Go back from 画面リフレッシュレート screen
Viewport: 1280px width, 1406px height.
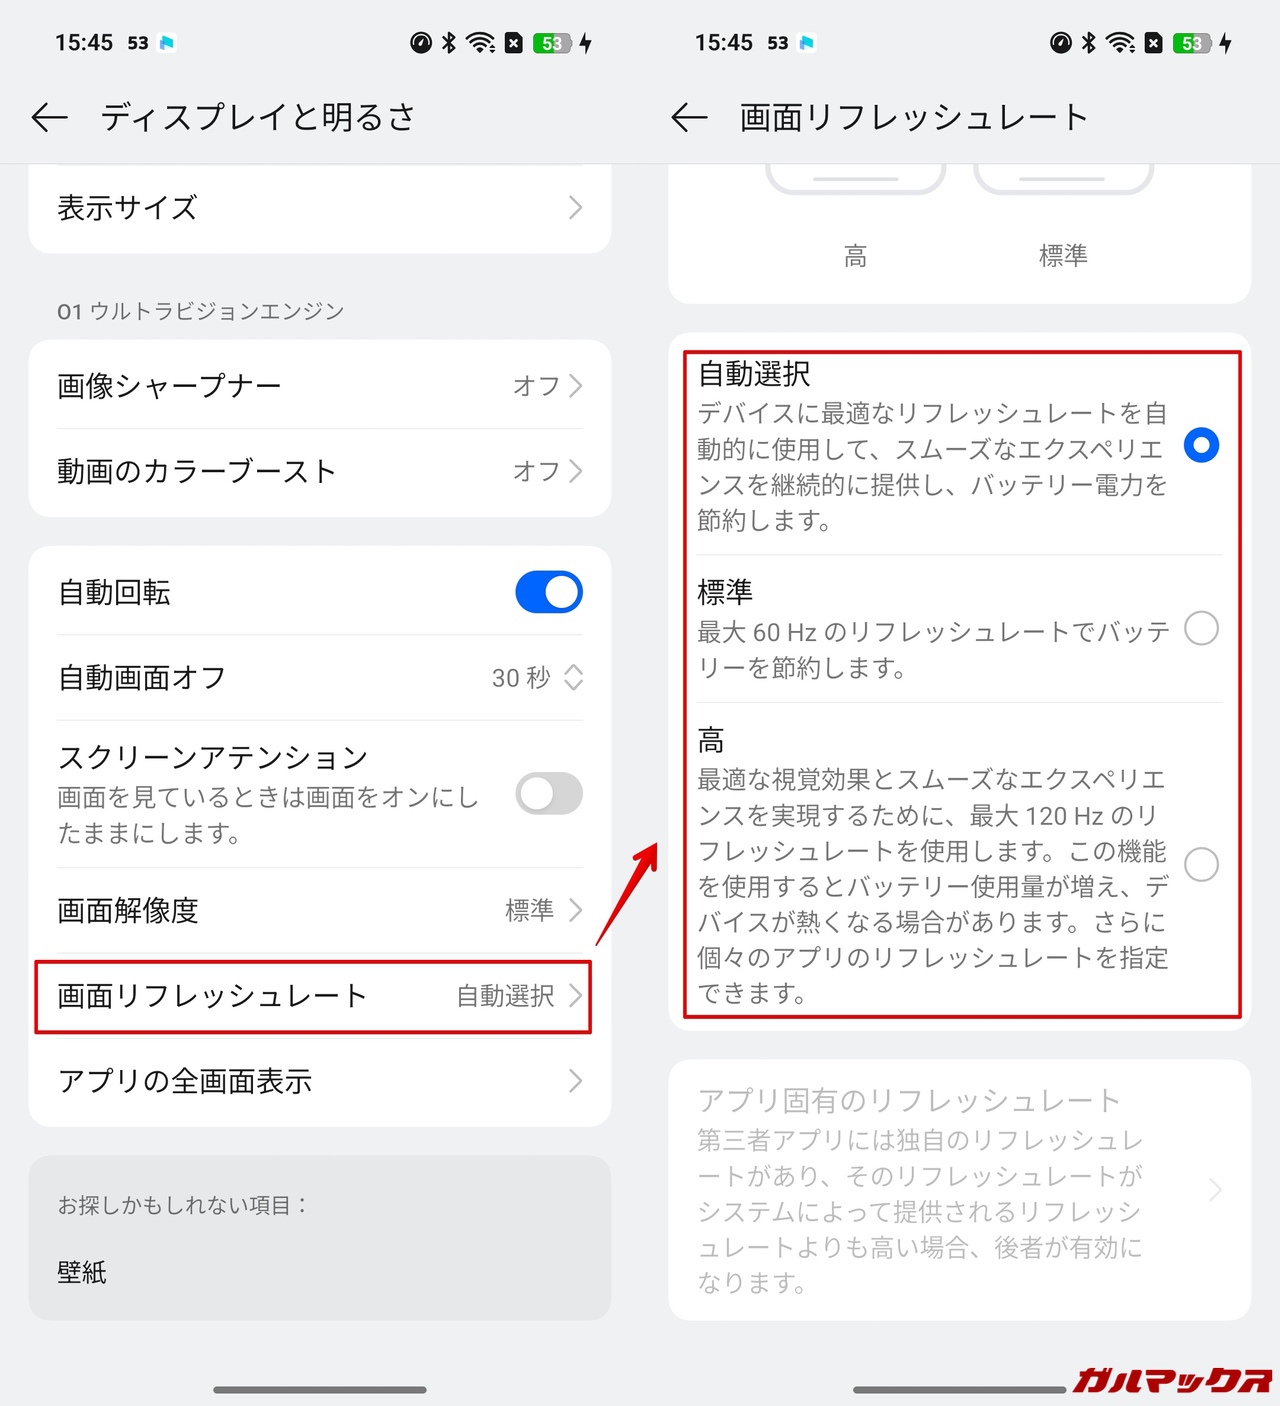coord(689,118)
